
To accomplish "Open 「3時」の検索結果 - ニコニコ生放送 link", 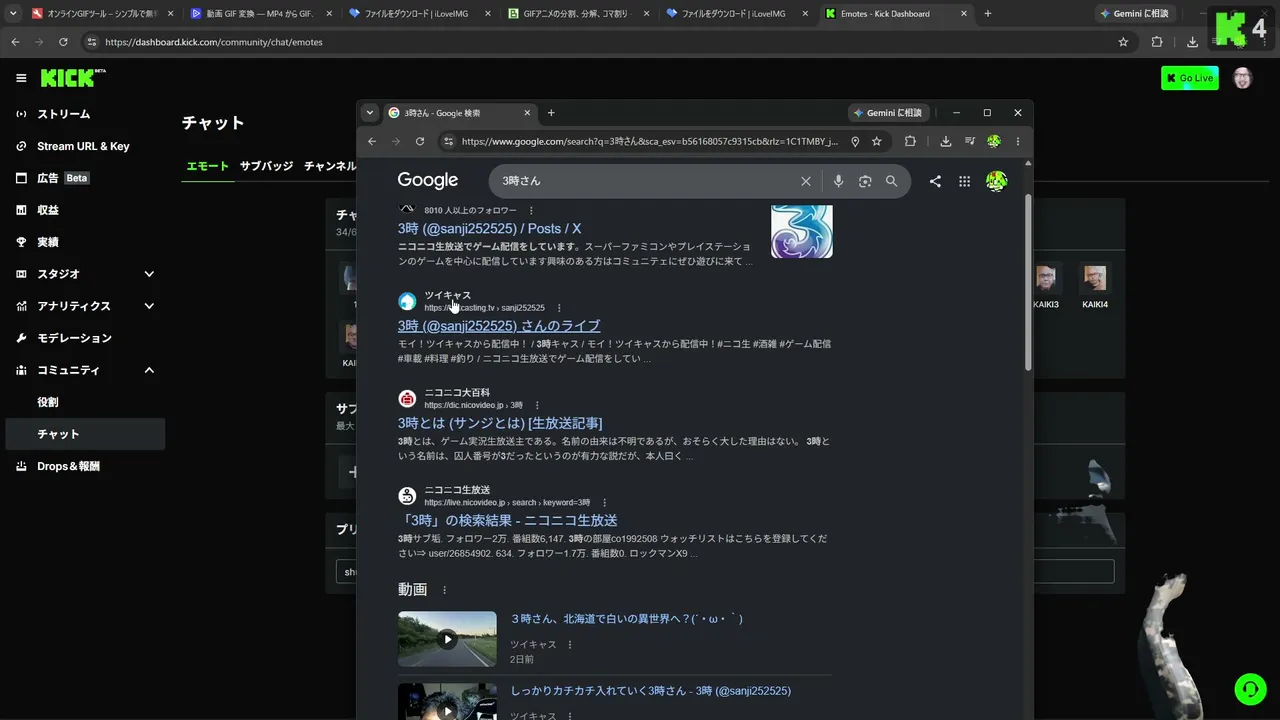I will [508, 520].
